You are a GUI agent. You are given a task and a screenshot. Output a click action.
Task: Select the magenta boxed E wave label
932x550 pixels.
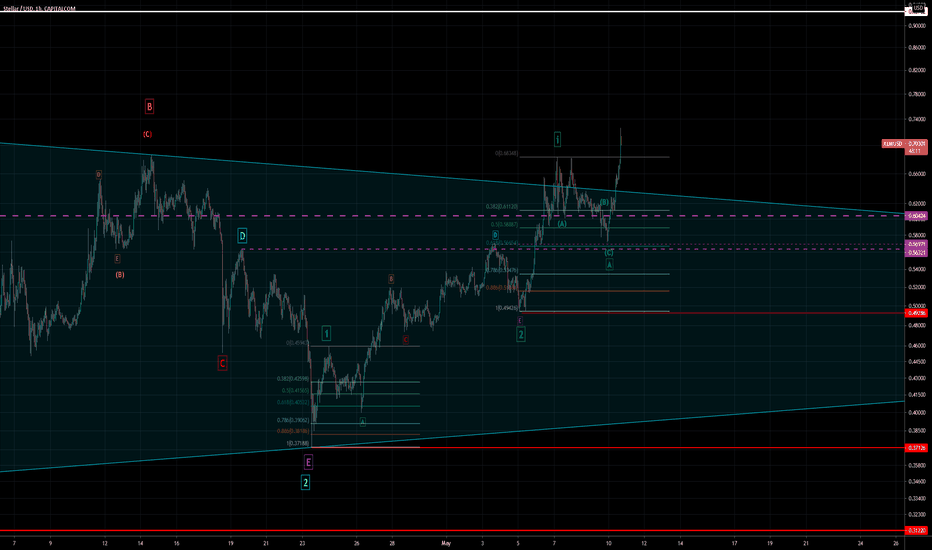click(308, 462)
